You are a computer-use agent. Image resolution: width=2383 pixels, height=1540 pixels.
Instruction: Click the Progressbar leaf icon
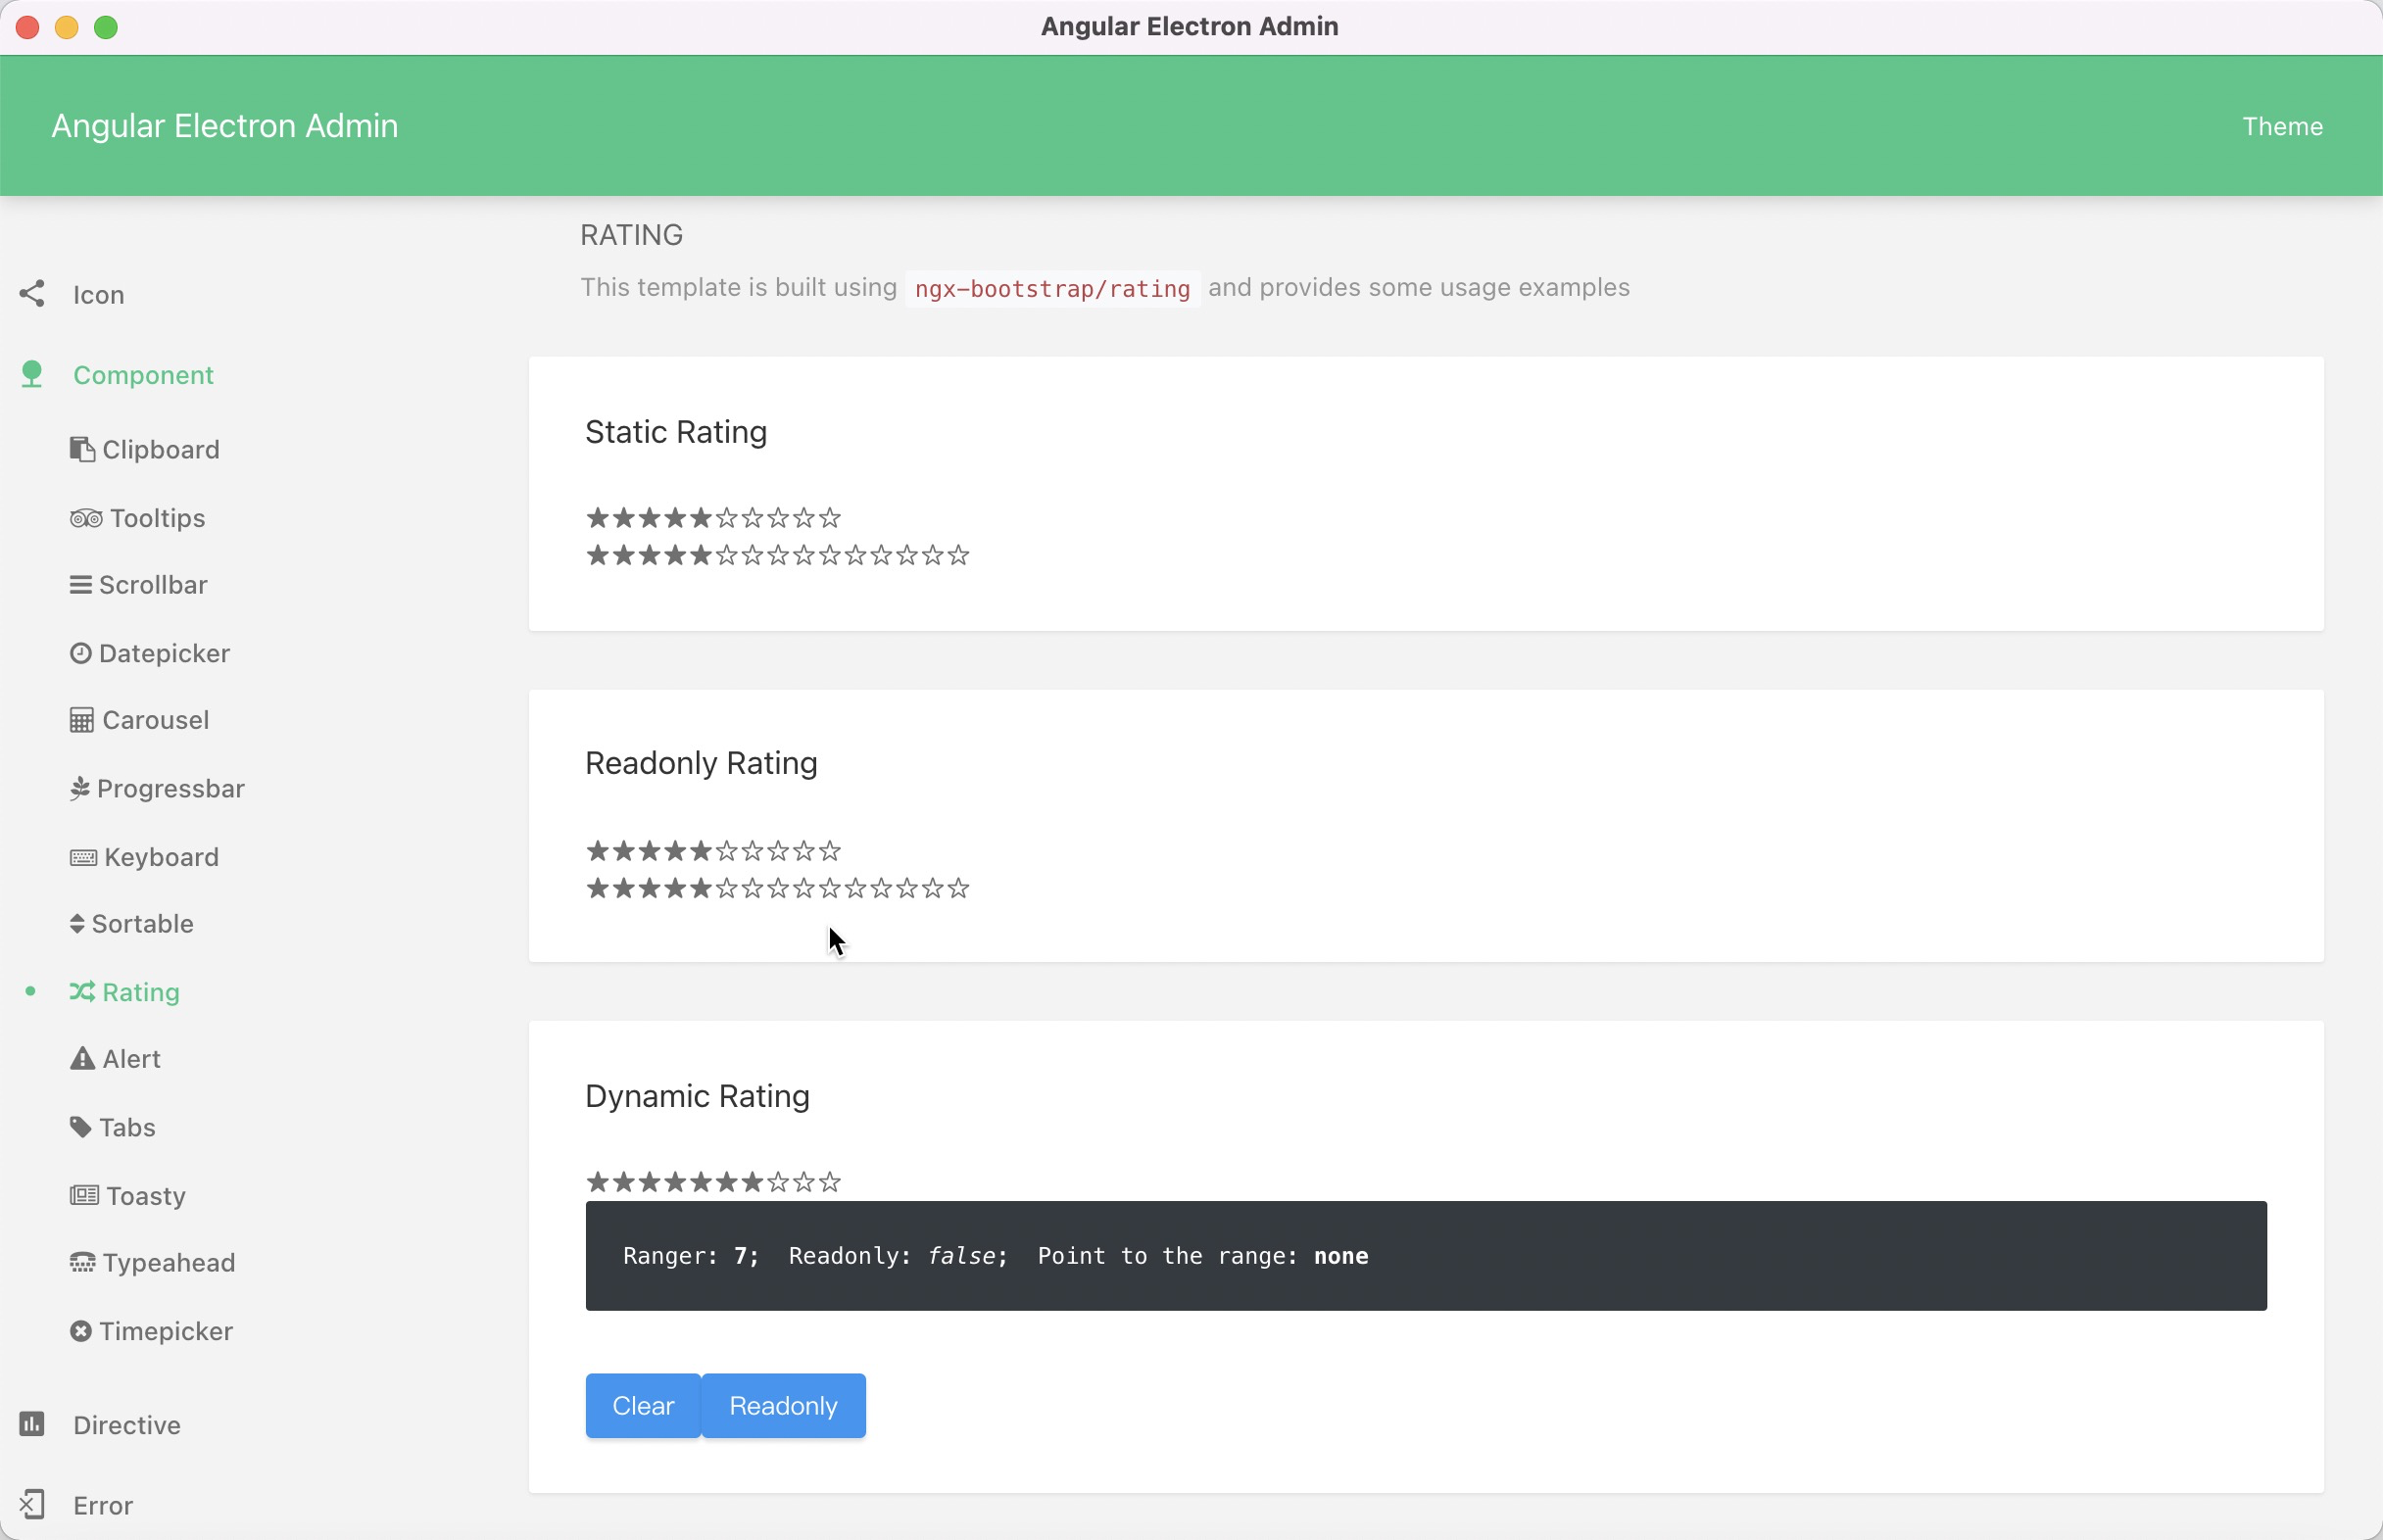pyautogui.click(x=80, y=789)
